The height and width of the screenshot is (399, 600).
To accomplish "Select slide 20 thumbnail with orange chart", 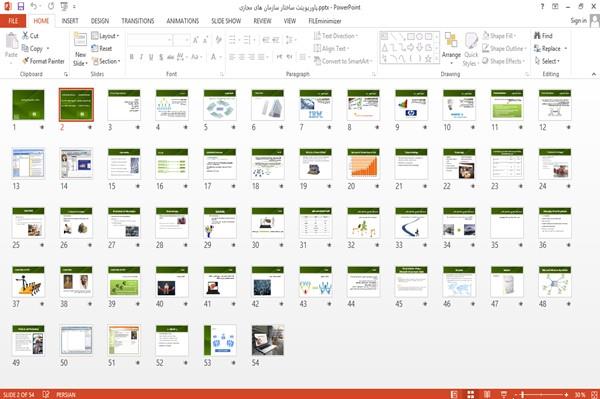I will click(x=364, y=164).
